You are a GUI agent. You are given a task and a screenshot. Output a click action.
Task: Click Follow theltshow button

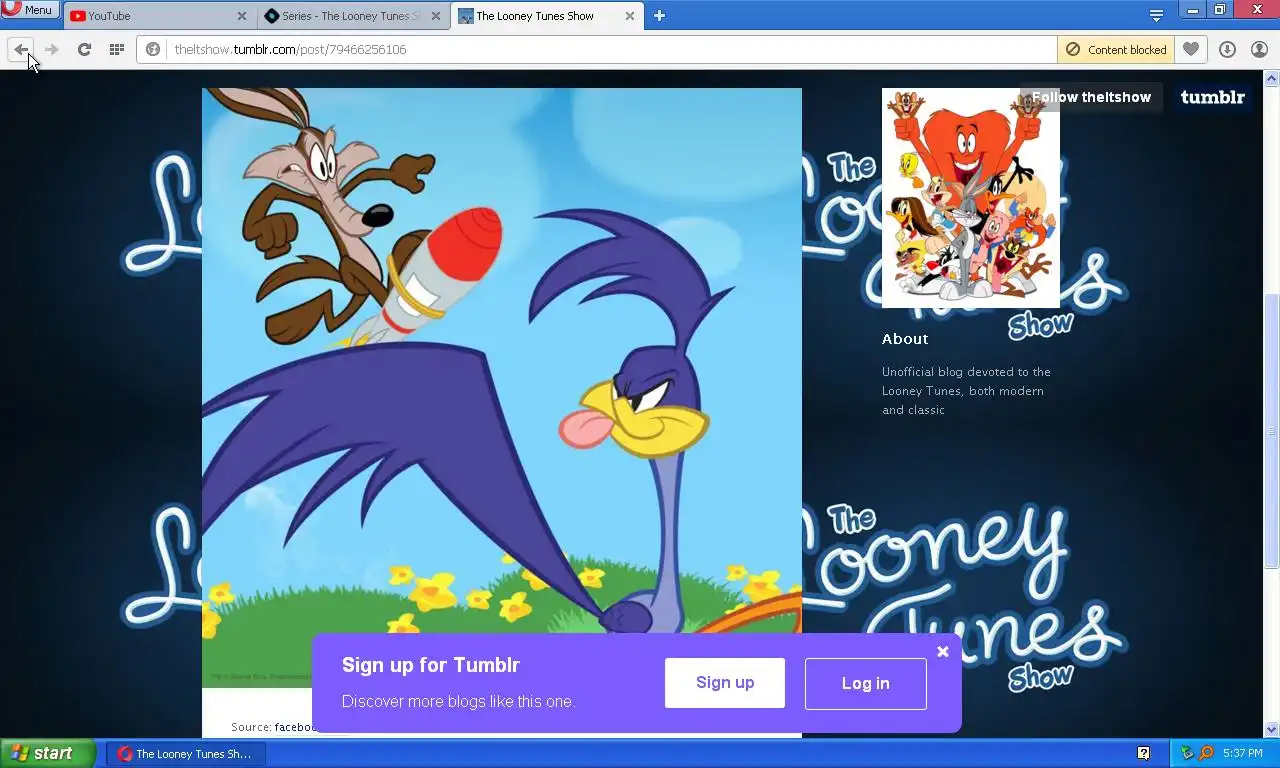pyautogui.click(x=1091, y=97)
